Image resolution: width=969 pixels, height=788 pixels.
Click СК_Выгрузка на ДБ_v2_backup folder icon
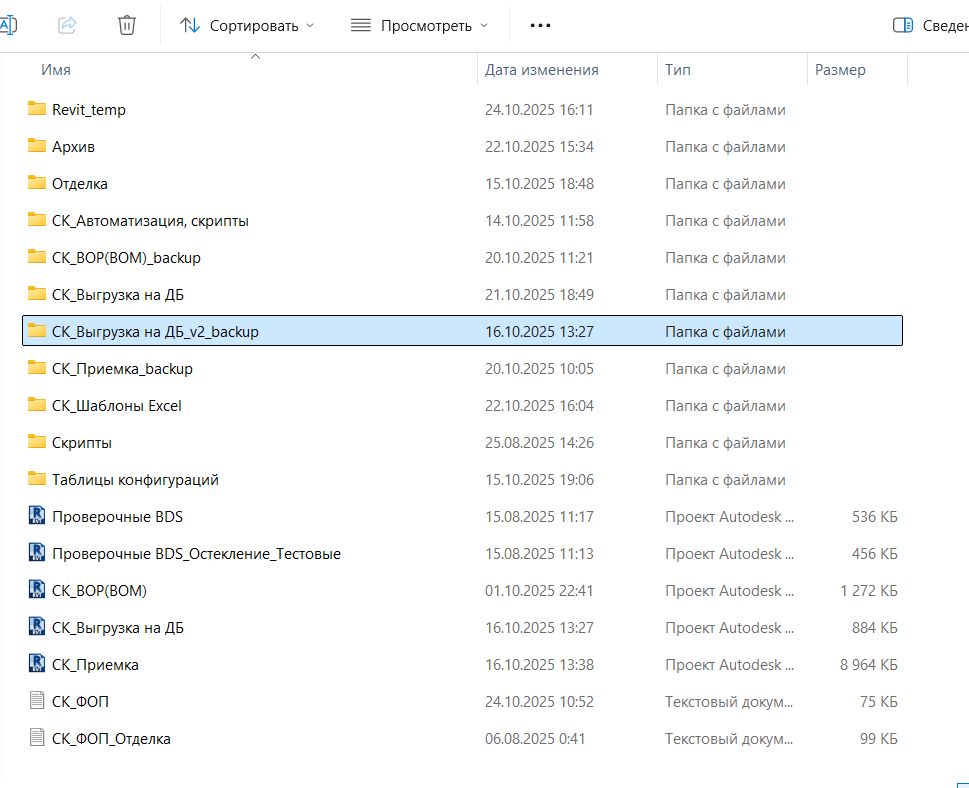37,331
